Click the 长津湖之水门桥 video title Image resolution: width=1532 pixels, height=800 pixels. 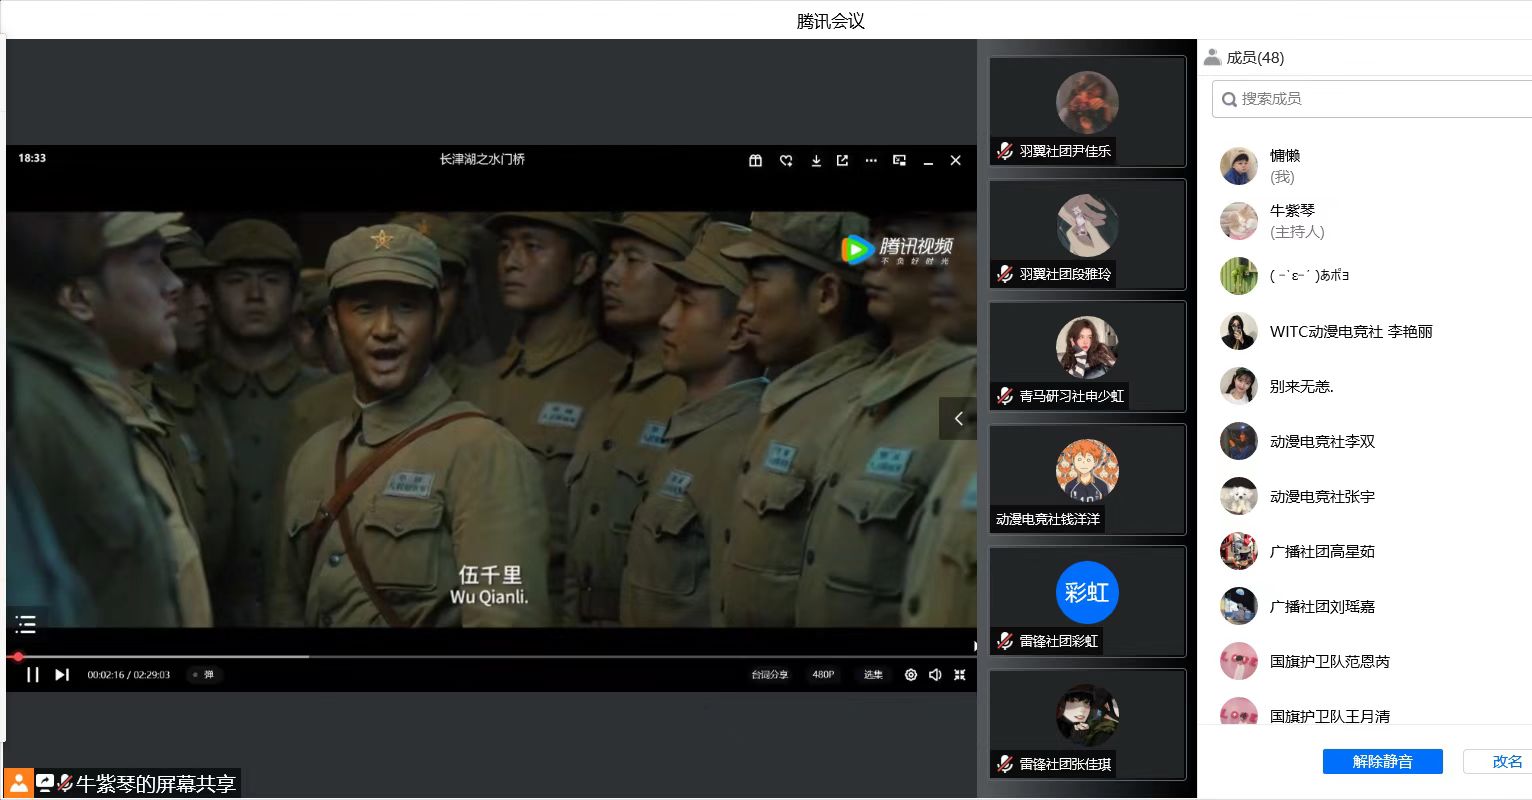click(x=482, y=159)
